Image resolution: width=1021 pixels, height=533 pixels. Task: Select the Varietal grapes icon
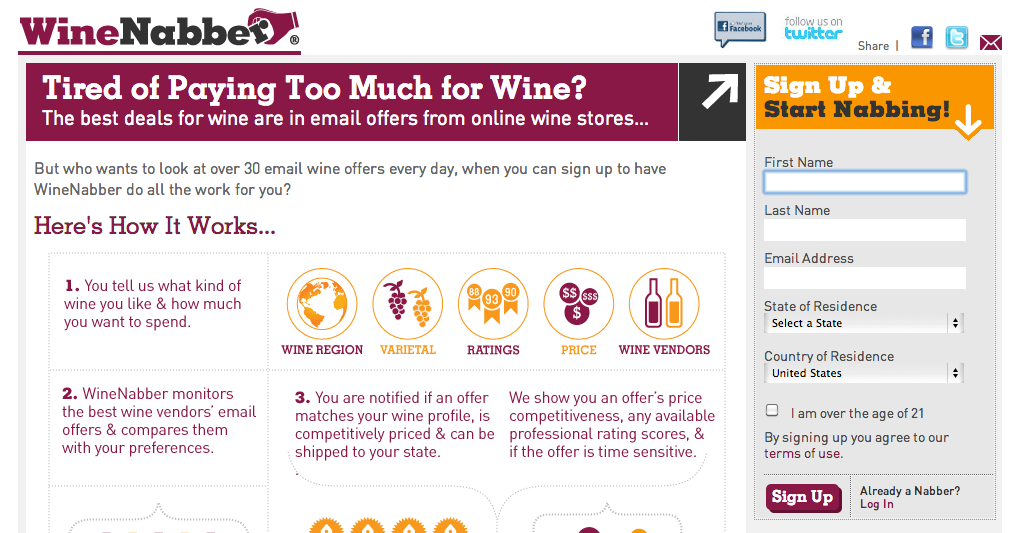[x=408, y=304]
